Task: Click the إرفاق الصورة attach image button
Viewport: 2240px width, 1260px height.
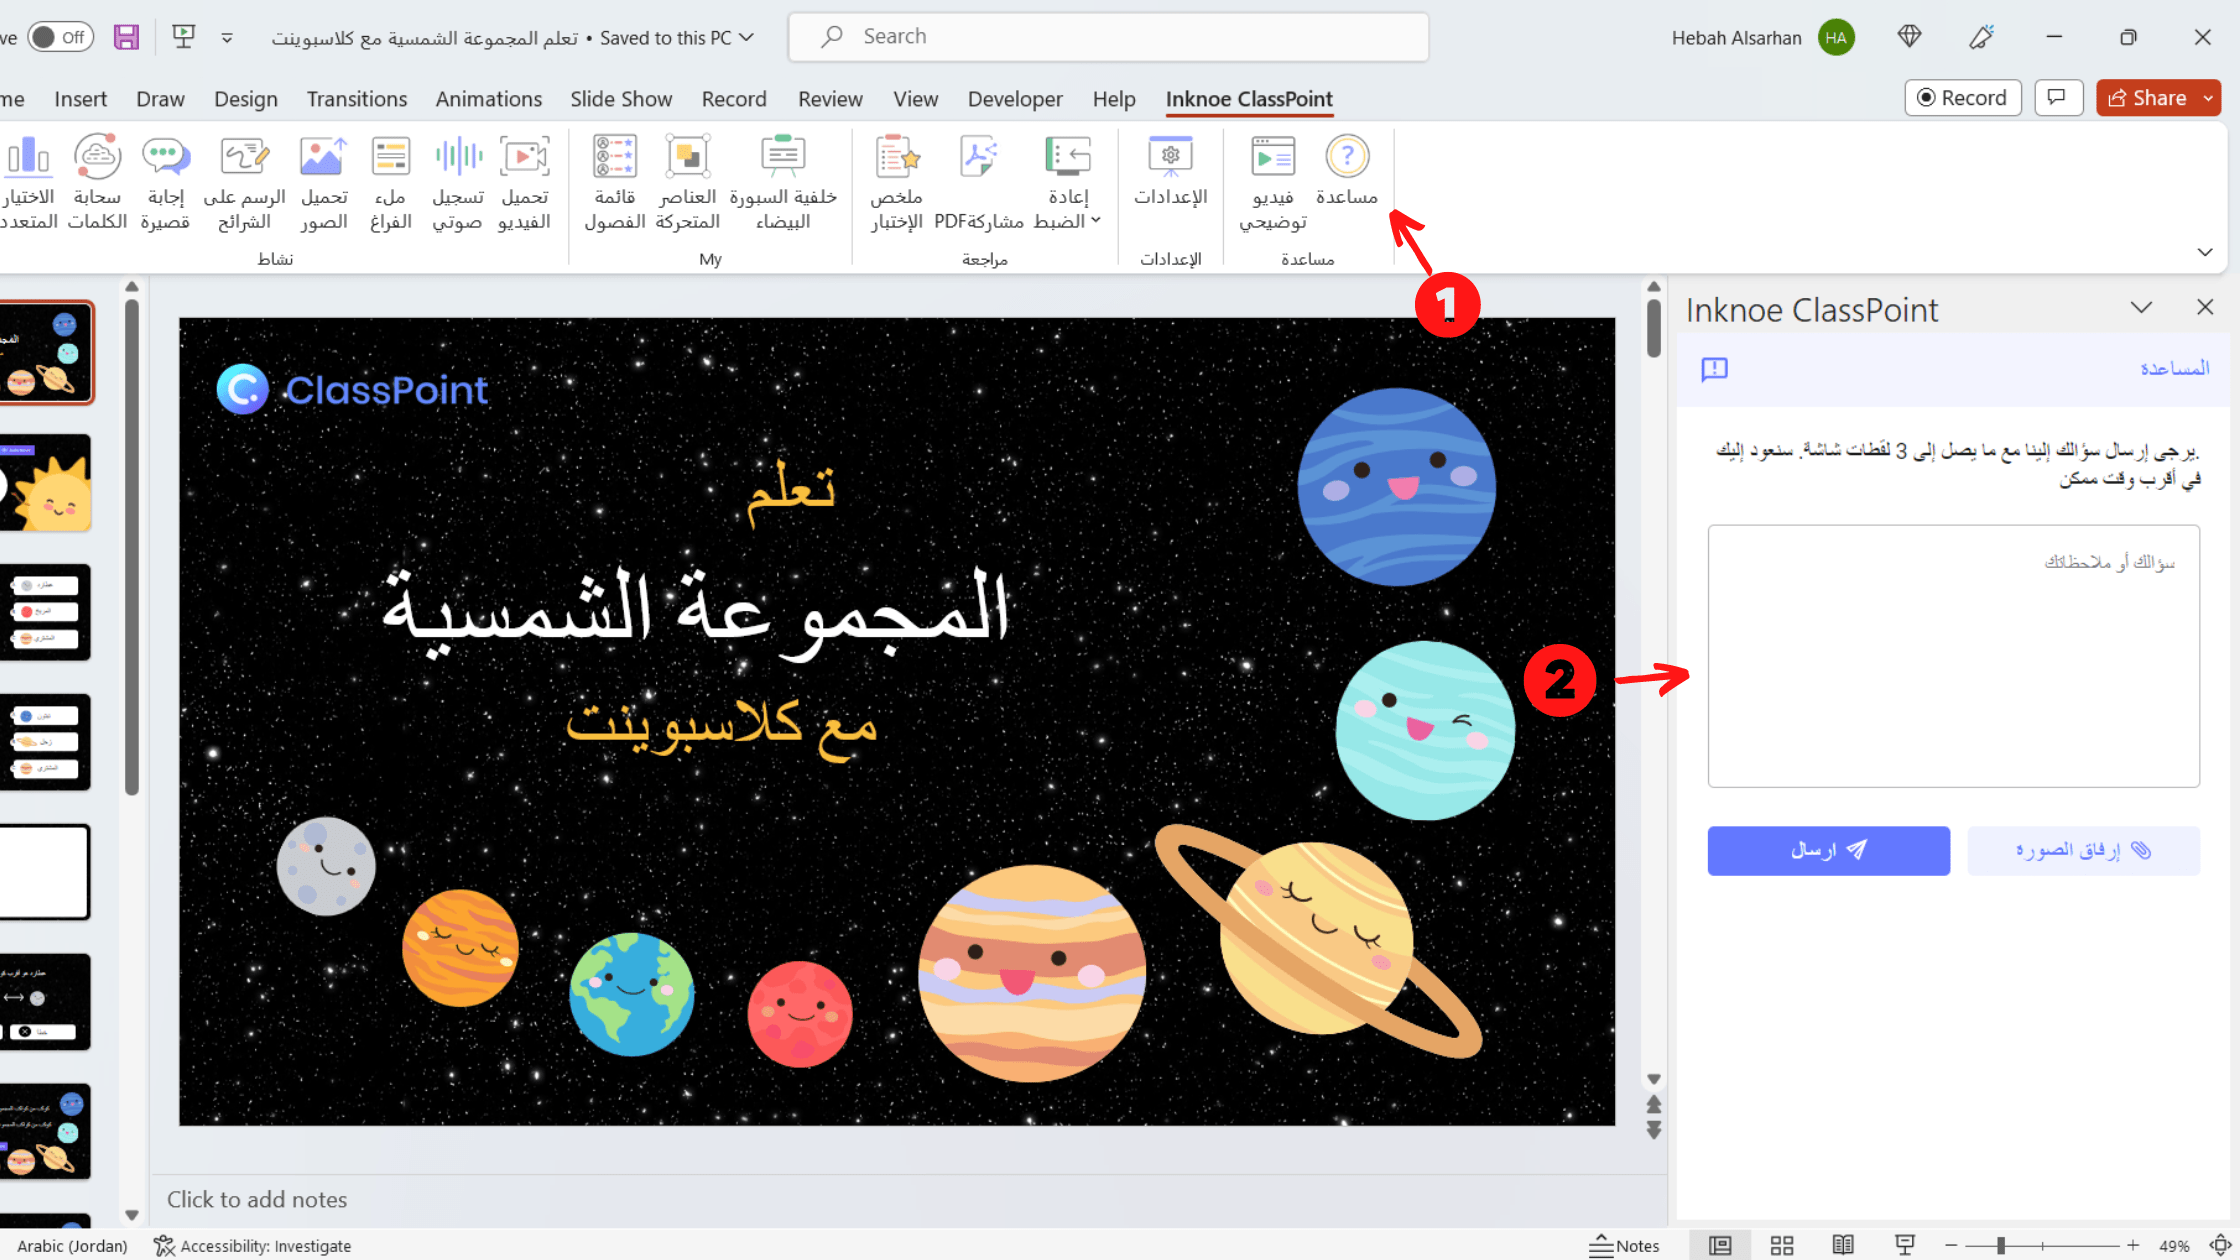Action: [2083, 851]
